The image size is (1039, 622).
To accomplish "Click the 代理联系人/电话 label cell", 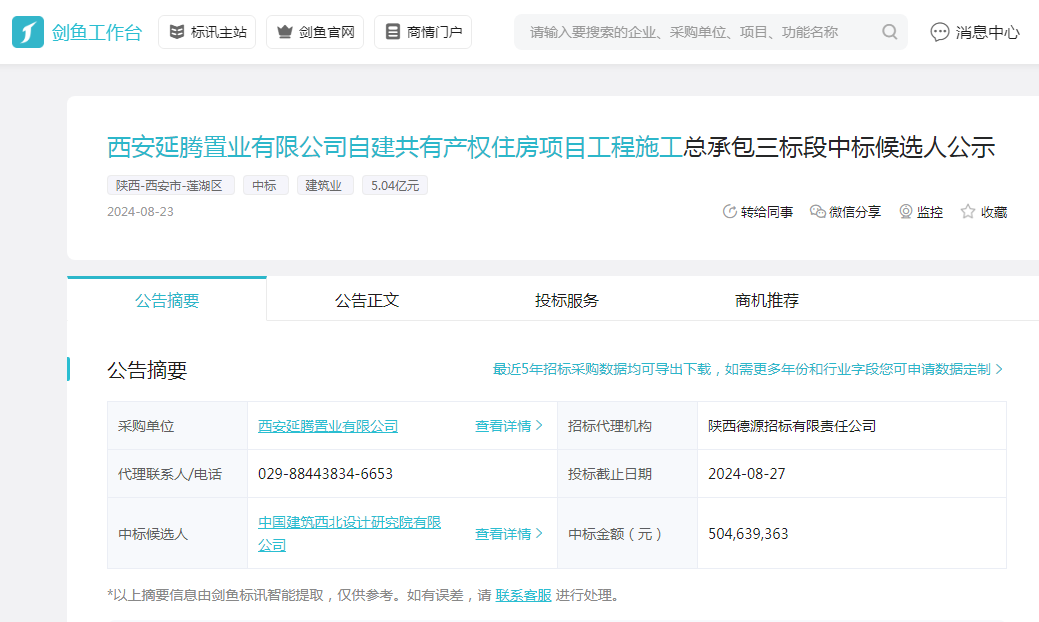I will 178,474.
